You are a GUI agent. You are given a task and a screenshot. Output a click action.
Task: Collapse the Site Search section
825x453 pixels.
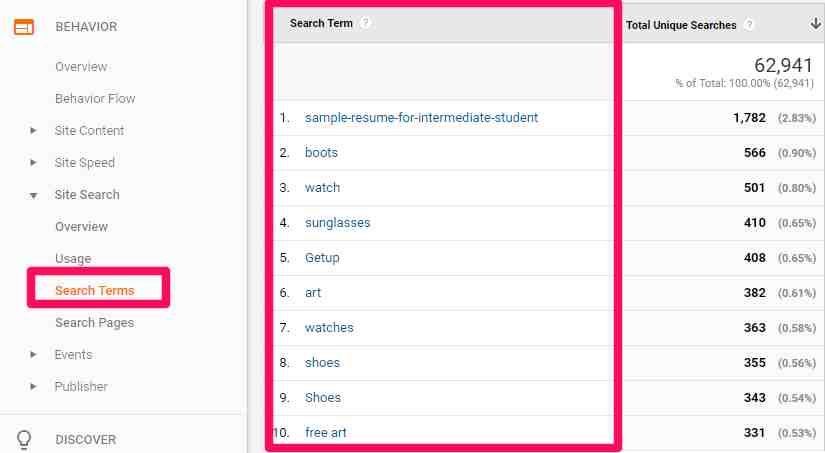[33, 195]
